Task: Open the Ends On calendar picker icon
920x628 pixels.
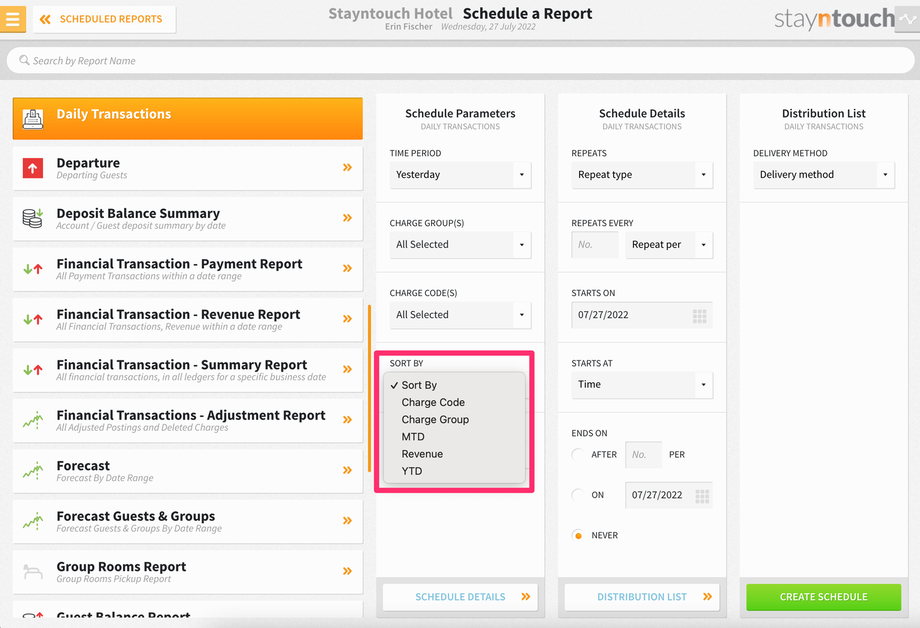Action: [x=702, y=497]
